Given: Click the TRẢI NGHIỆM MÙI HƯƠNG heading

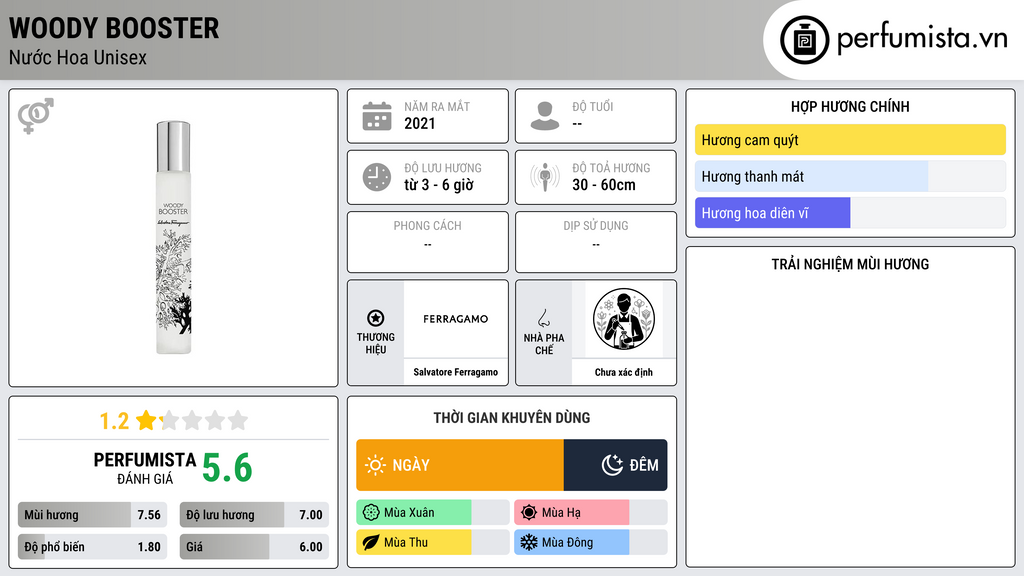Looking at the screenshot, I should [x=850, y=264].
